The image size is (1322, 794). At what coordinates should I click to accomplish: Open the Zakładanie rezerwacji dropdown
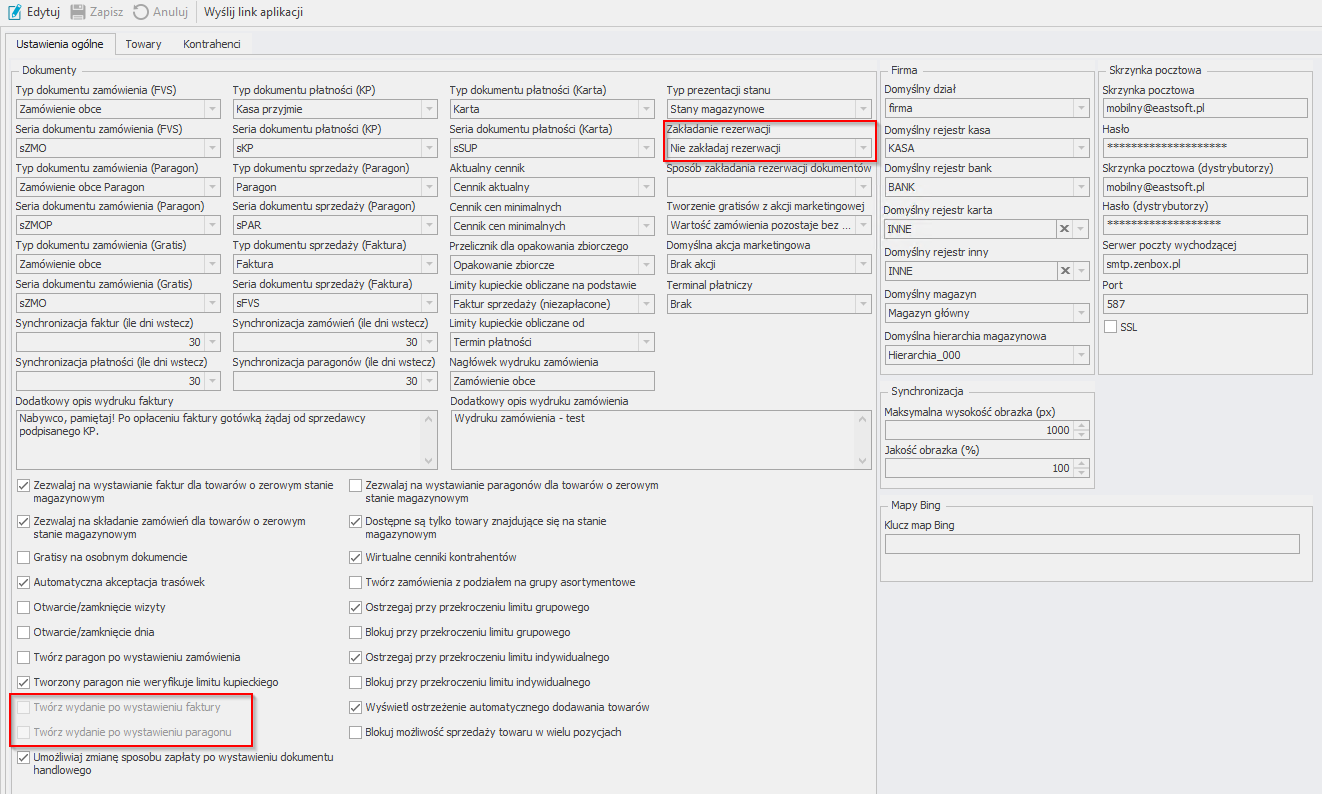[862, 148]
